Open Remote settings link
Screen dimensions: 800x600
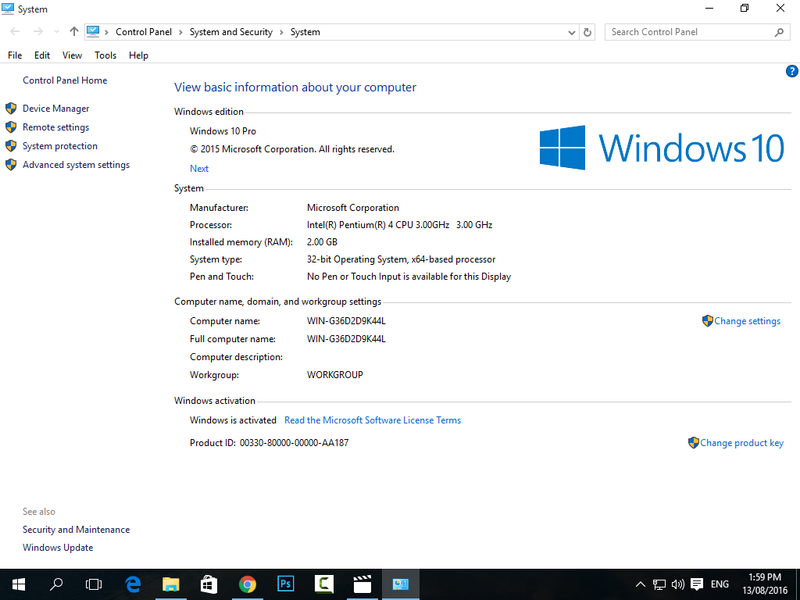point(56,127)
